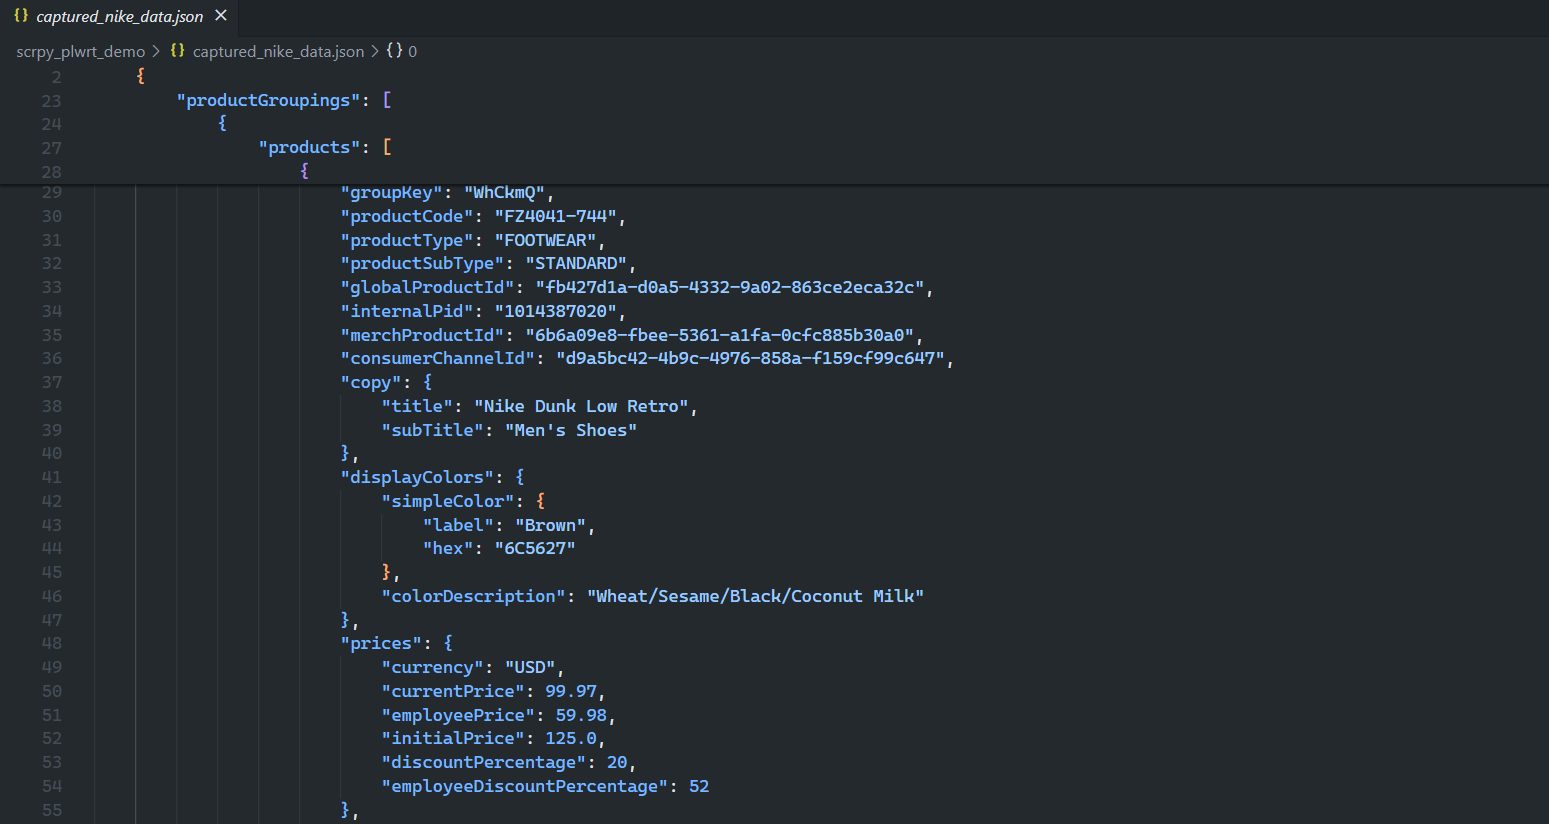1549x824 pixels.
Task: Click the colorDescription string value
Action: [756, 595]
